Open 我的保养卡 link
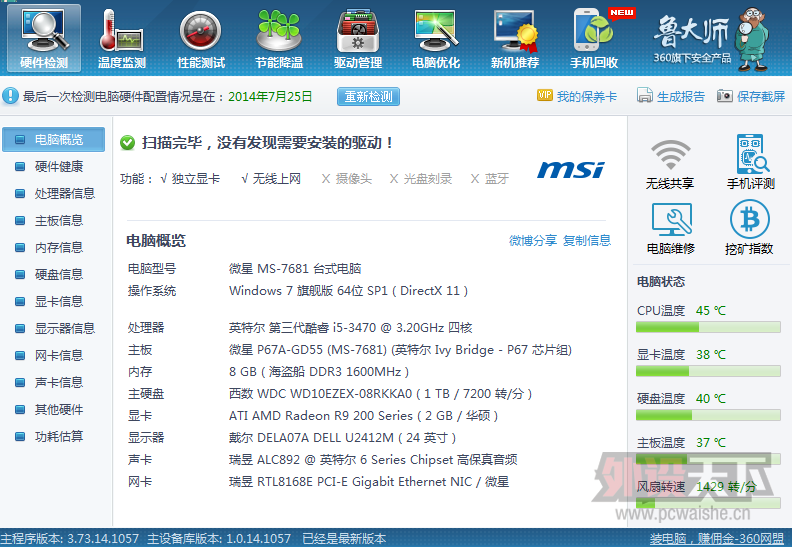Image resolution: width=792 pixels, height=547 pixels. click(586, 96)
